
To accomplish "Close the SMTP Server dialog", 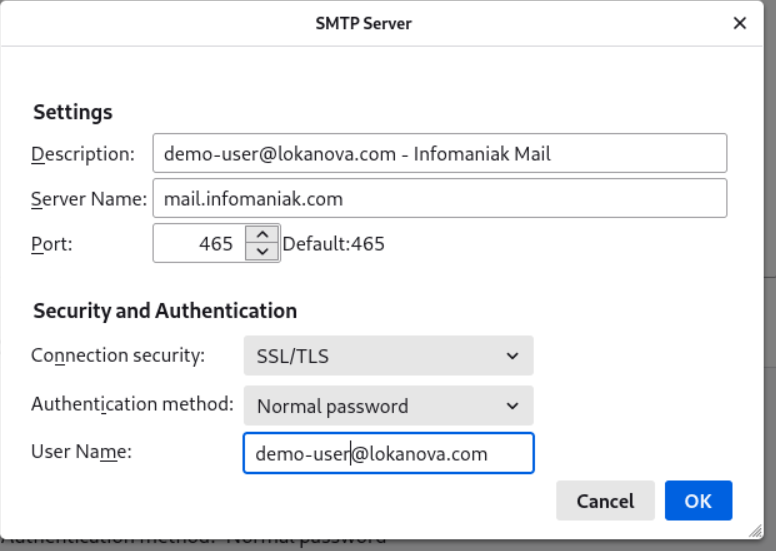I will [740, 23].
